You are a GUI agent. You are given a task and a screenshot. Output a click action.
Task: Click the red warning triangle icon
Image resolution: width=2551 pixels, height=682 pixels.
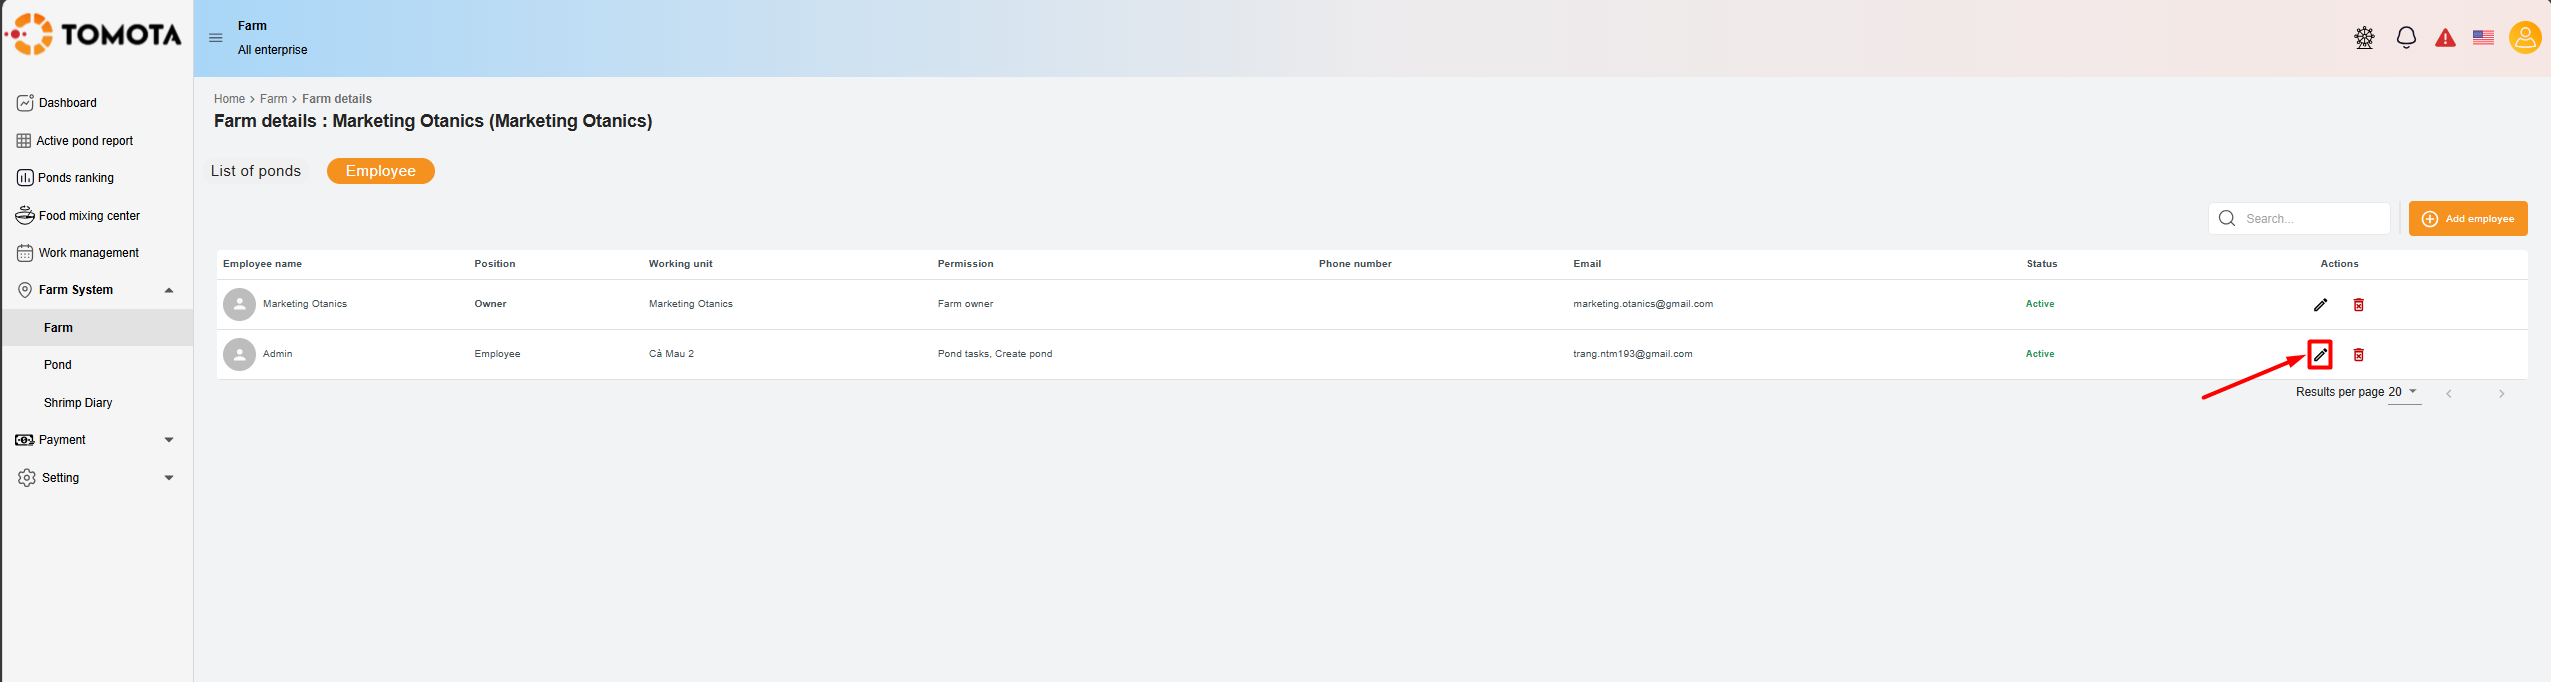(2445, 38)
